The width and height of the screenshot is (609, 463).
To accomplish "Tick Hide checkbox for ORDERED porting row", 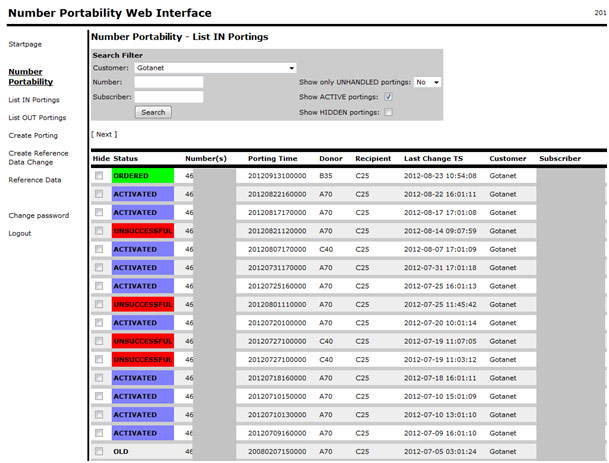I will 99,176.
